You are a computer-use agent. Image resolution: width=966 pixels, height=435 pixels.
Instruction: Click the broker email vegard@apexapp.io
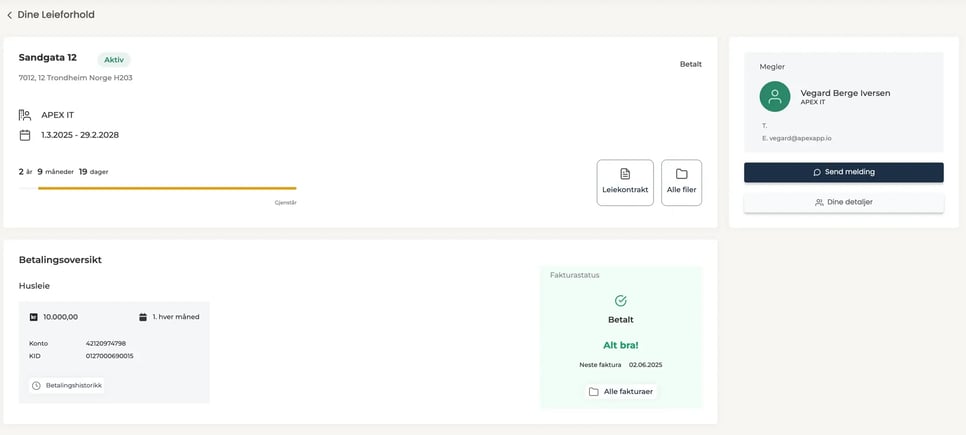click(x=800, y=138)
